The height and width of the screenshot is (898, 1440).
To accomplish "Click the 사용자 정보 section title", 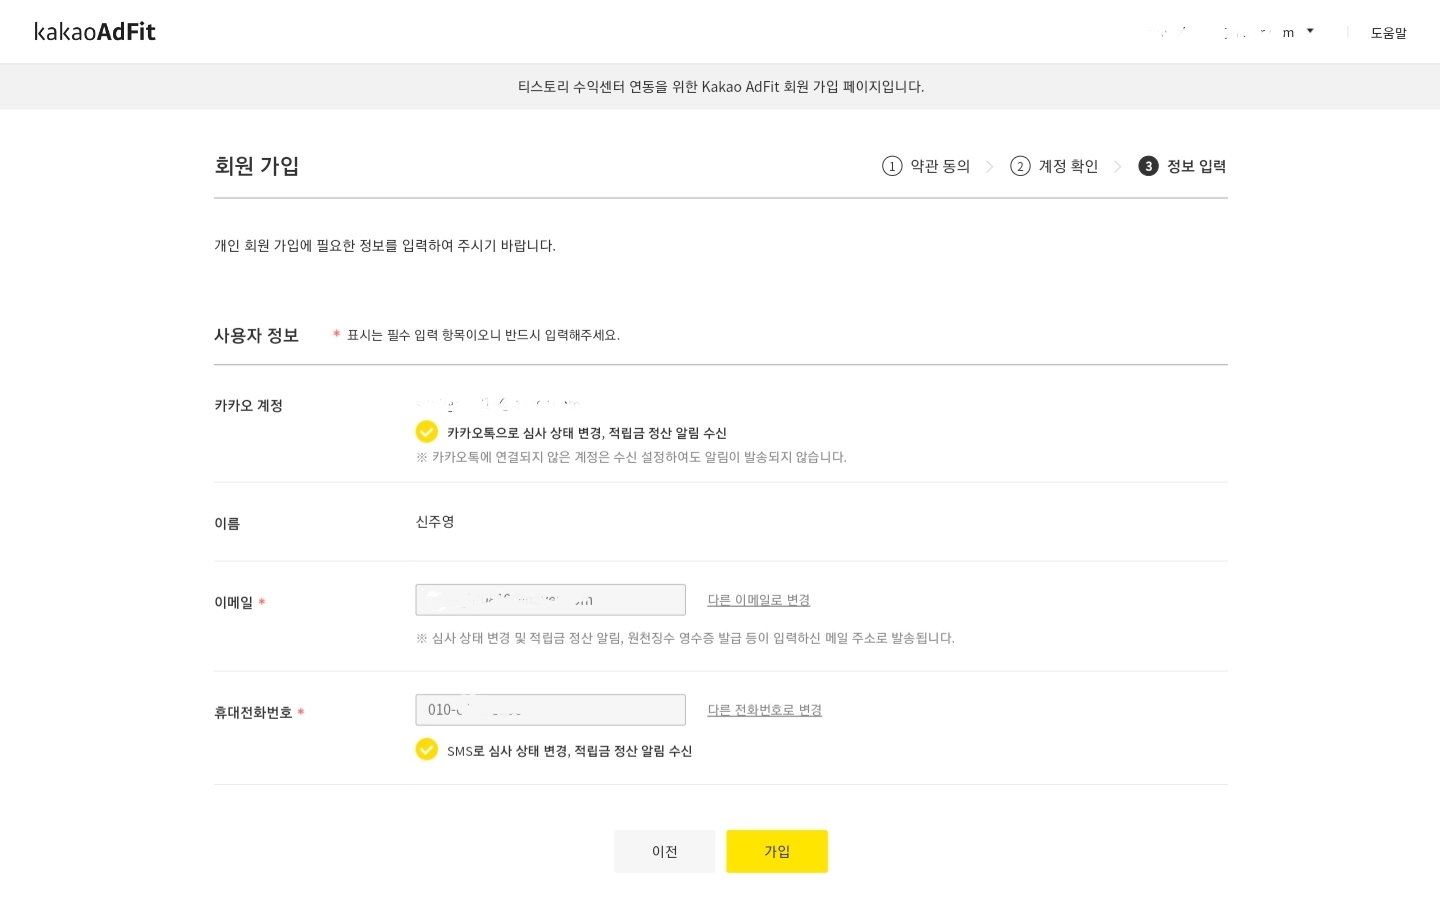I will pos(256,335).
